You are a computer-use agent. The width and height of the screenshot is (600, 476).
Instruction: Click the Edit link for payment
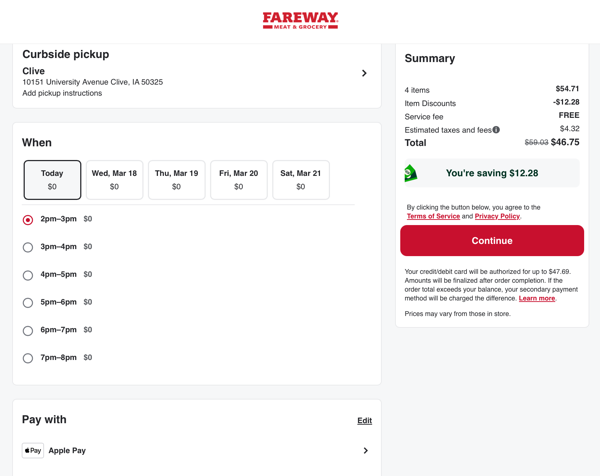click(364, 421)
